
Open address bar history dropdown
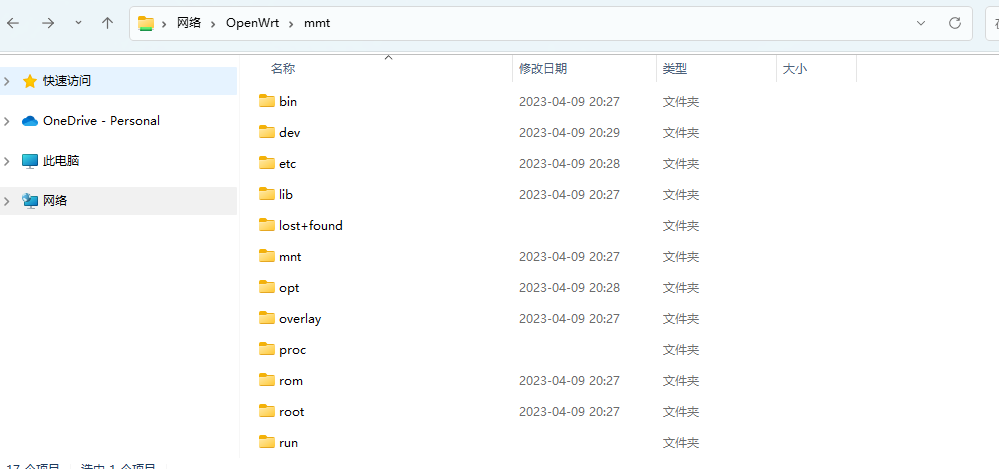pyautogui.click(x=921, y=24)
